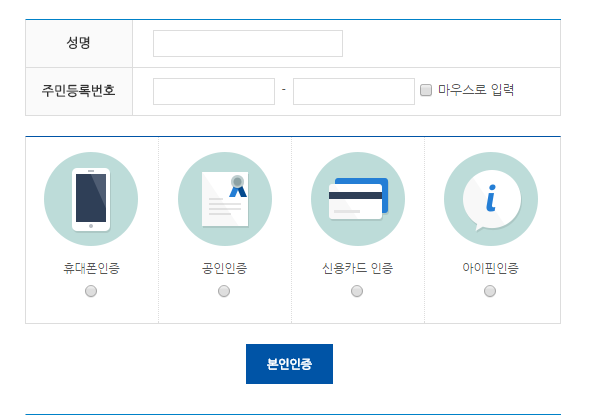Click the 마우스로 입력 label text

click(x=476, y=90)
